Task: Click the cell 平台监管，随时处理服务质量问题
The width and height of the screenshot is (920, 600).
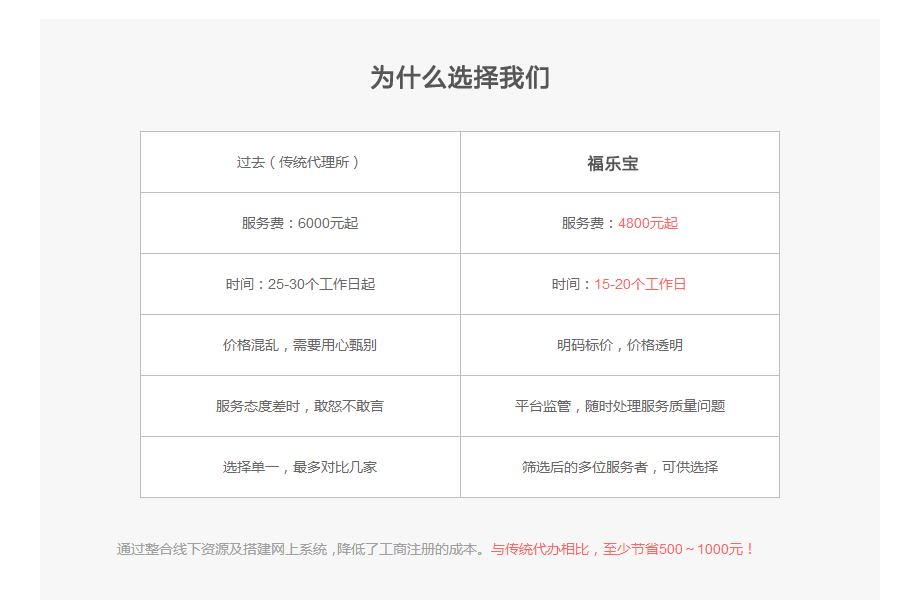Action: 620,406
